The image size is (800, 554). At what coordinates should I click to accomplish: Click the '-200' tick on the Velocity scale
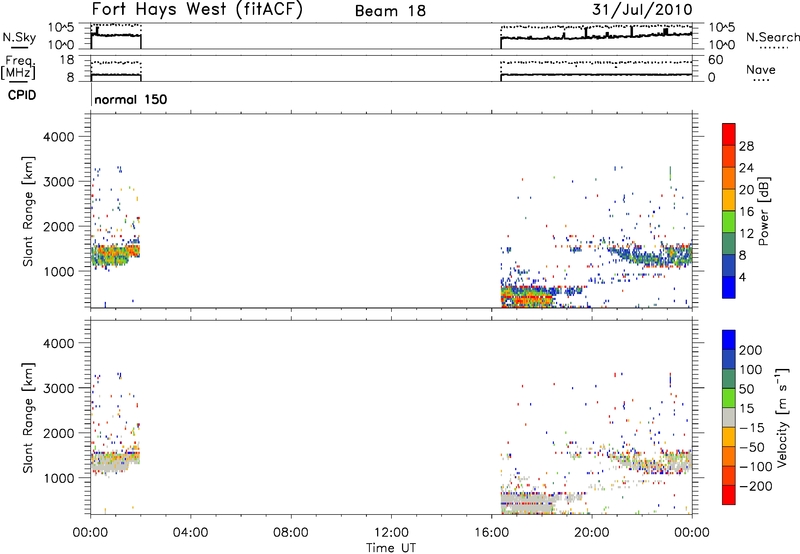tap(755, 486)
